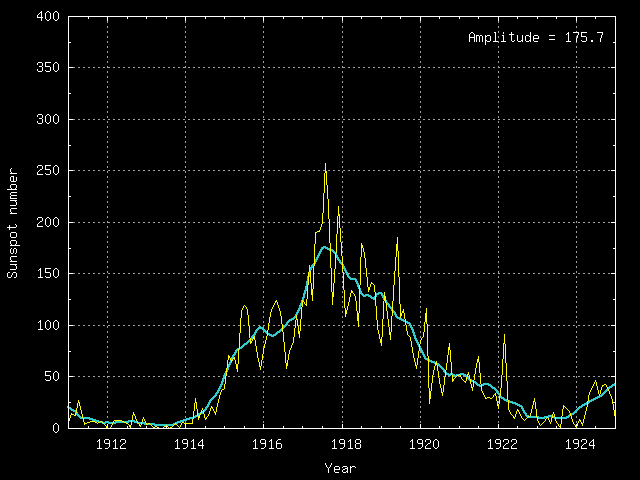Click the cyan smoothed curve's peak
This screenshot has width=640, height=480.
point(324,247)
